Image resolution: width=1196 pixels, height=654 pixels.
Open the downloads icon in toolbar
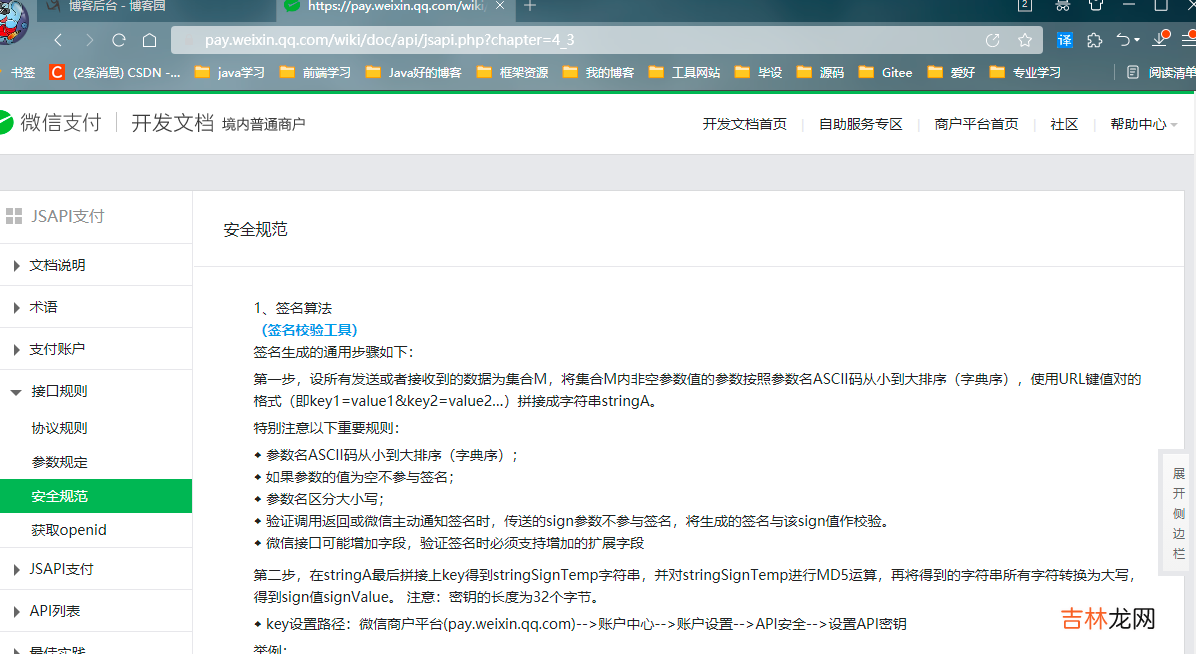pos(1161,39)
